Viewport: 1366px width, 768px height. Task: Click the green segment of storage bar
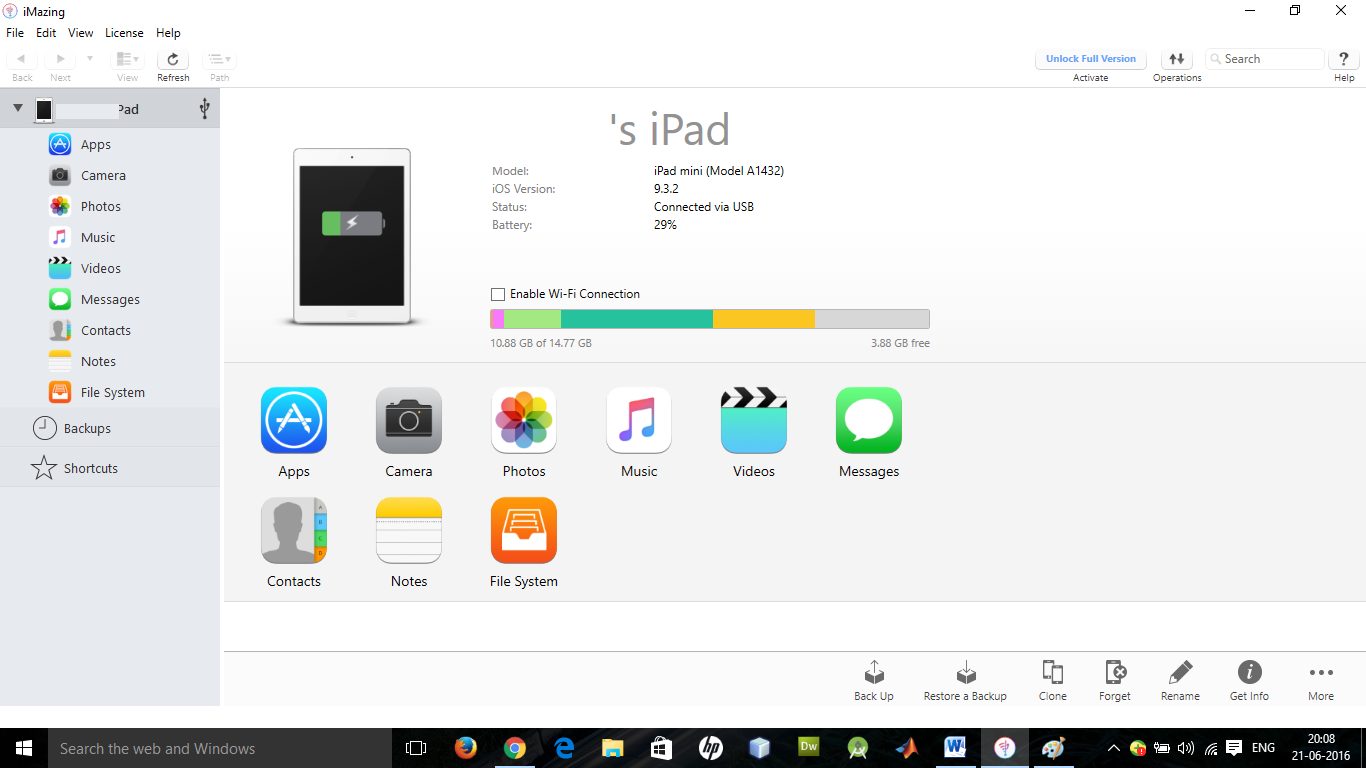pos(532,319)
